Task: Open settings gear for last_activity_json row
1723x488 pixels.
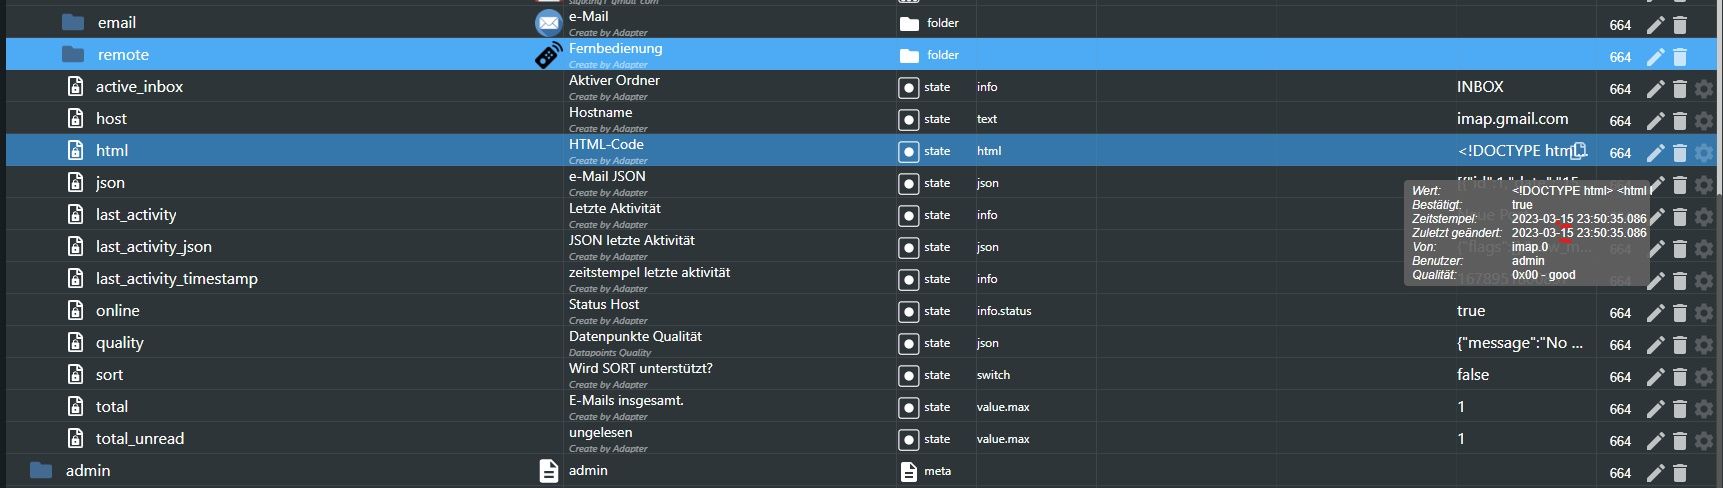Action: pos(1704,249)
